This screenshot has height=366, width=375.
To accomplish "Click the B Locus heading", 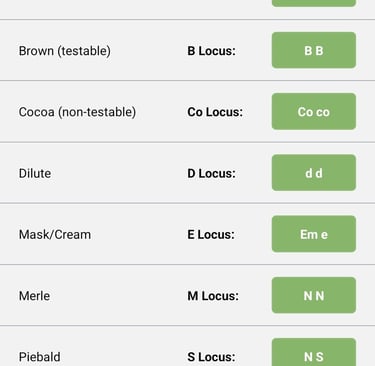I will coord(211,51).
